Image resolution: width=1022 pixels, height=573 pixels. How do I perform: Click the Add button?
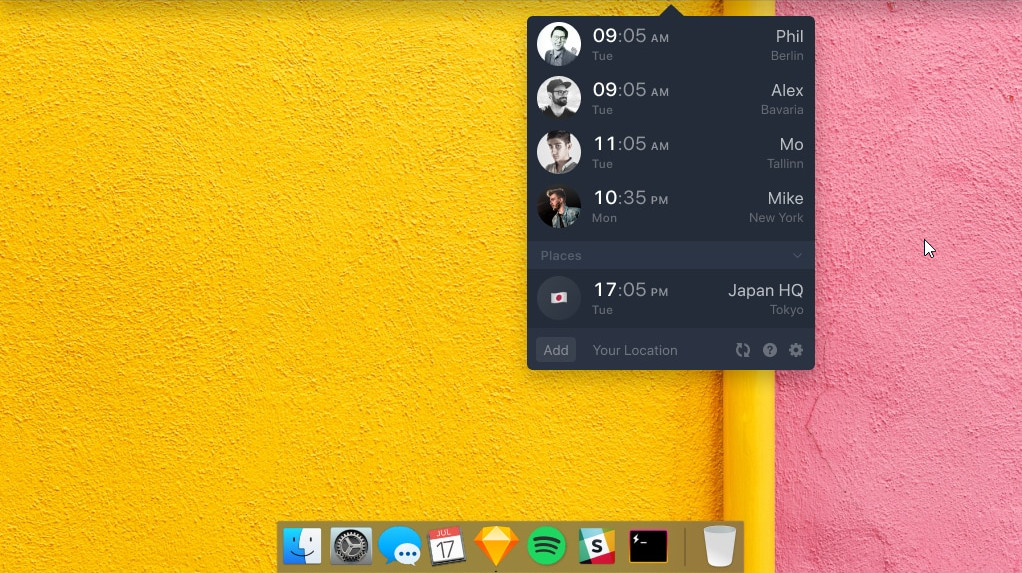point(556,350)
